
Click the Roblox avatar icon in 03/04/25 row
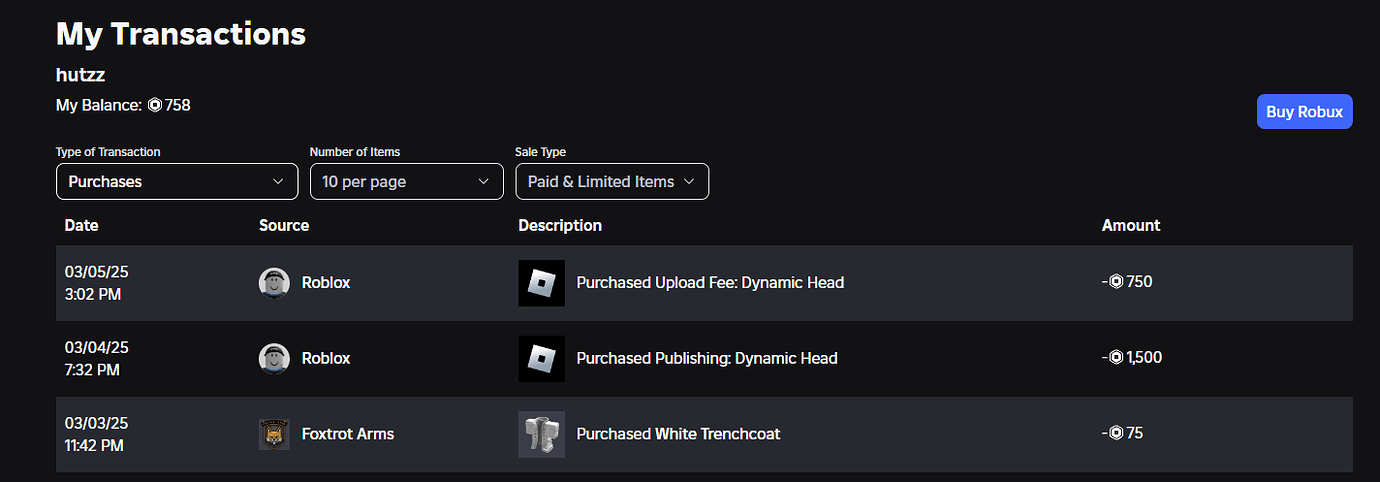click(274, 358)
